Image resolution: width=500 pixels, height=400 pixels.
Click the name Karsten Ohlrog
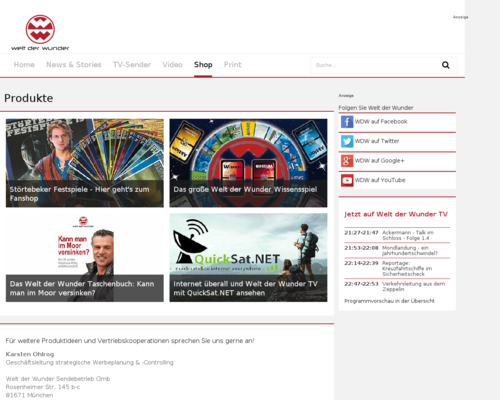pos(30,354)
